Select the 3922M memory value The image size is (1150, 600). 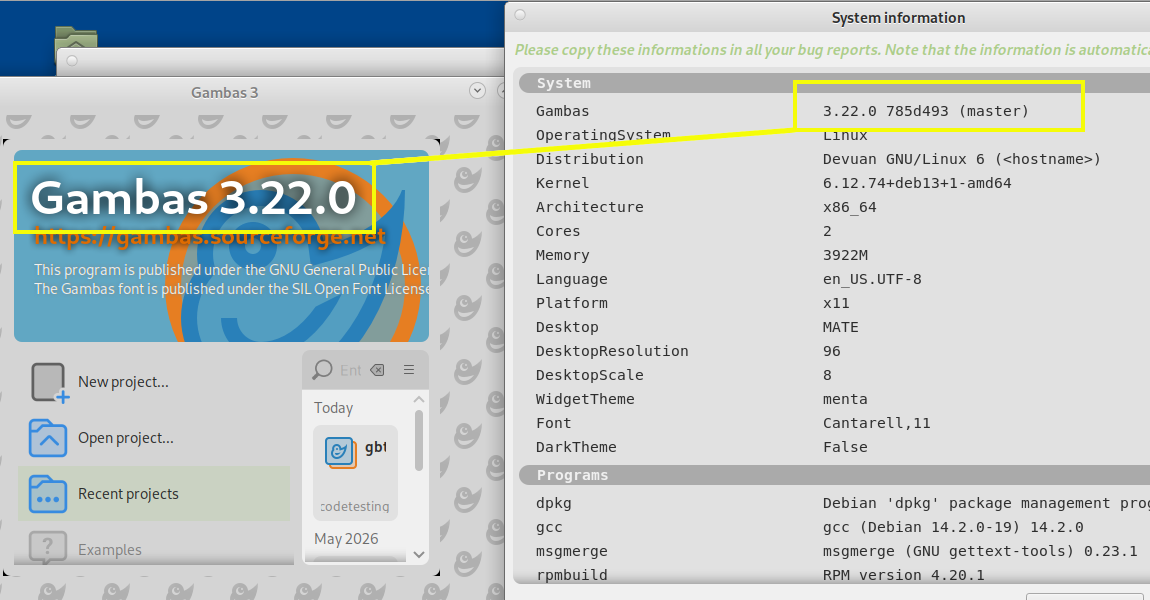(845, 255)
